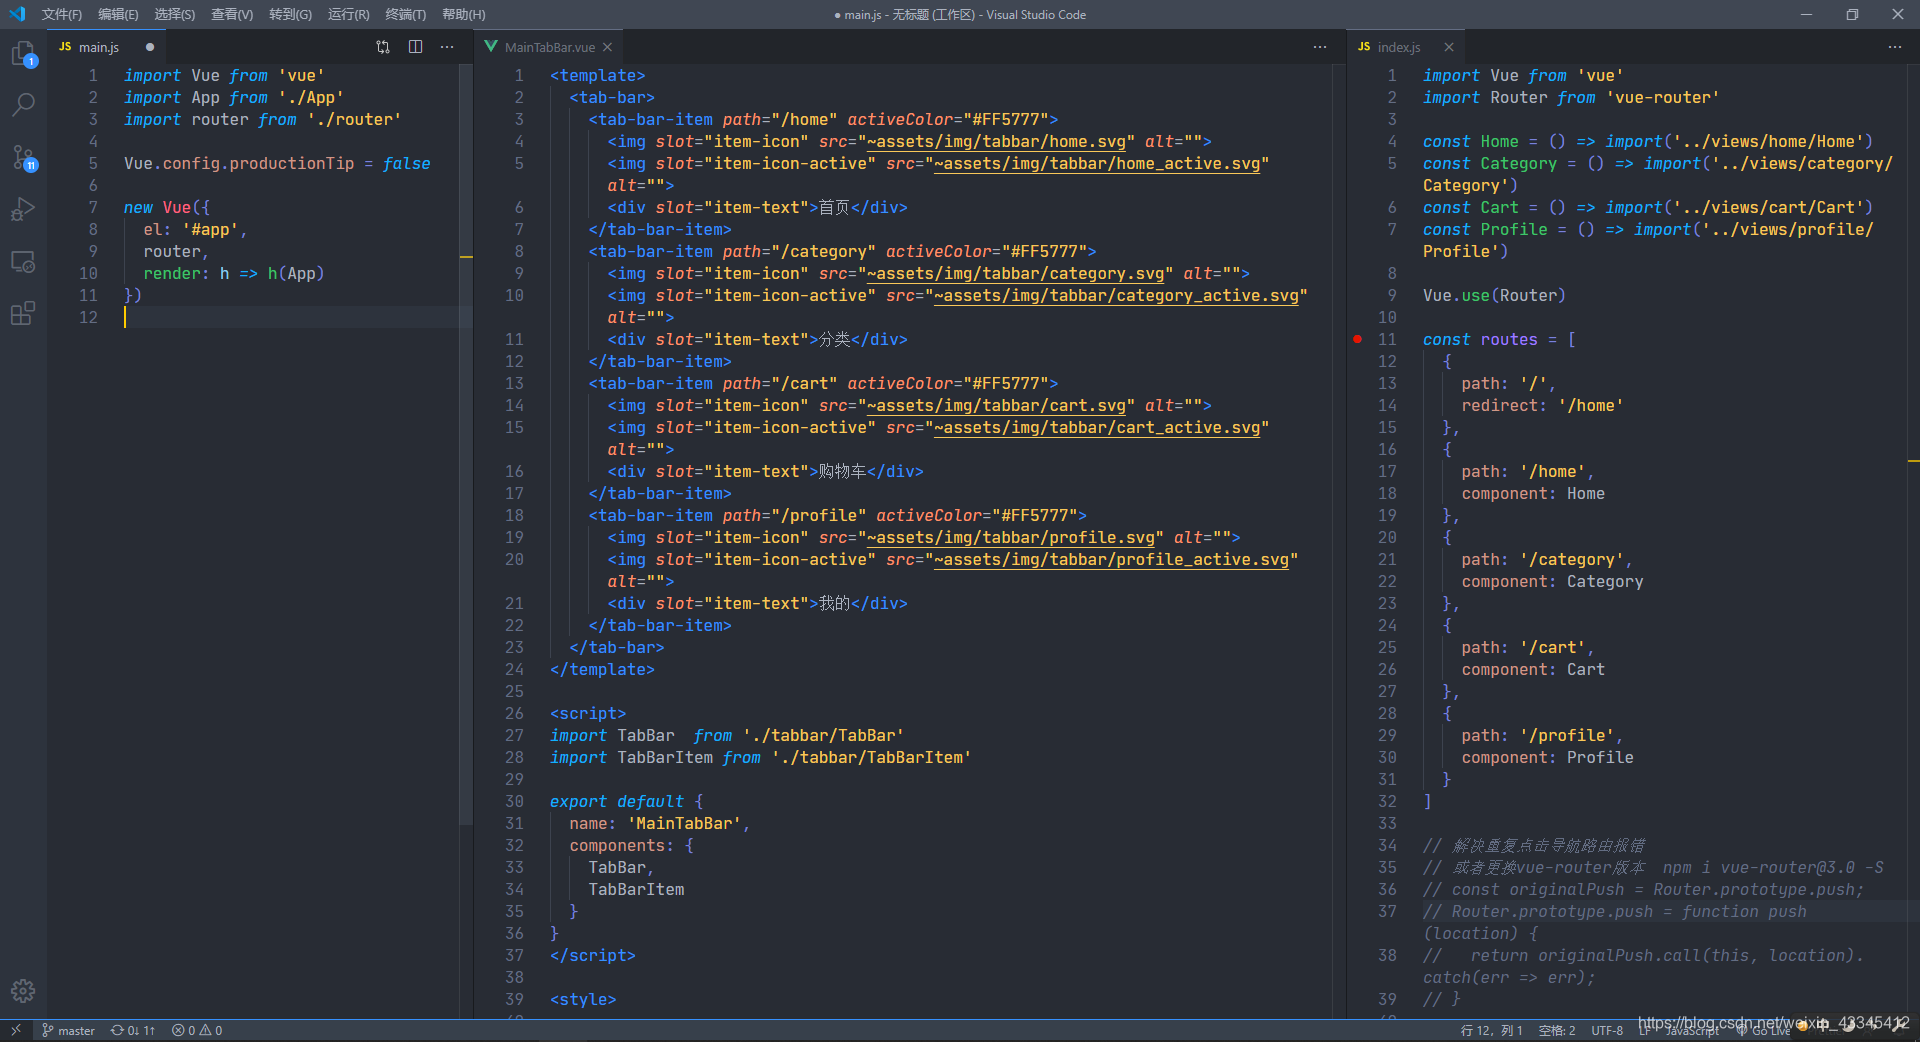
Task: Change indentation via 空格: 2 status item
Action: click(x=1557, y=1031)
